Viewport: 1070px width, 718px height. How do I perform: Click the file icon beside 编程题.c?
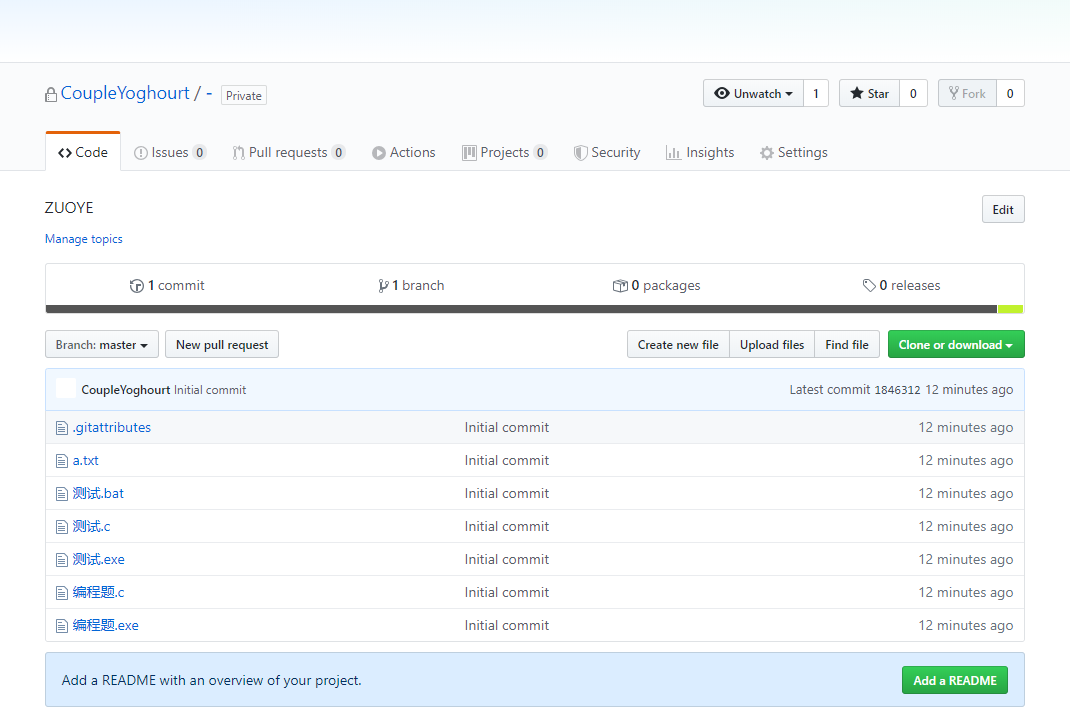(61, 593)
